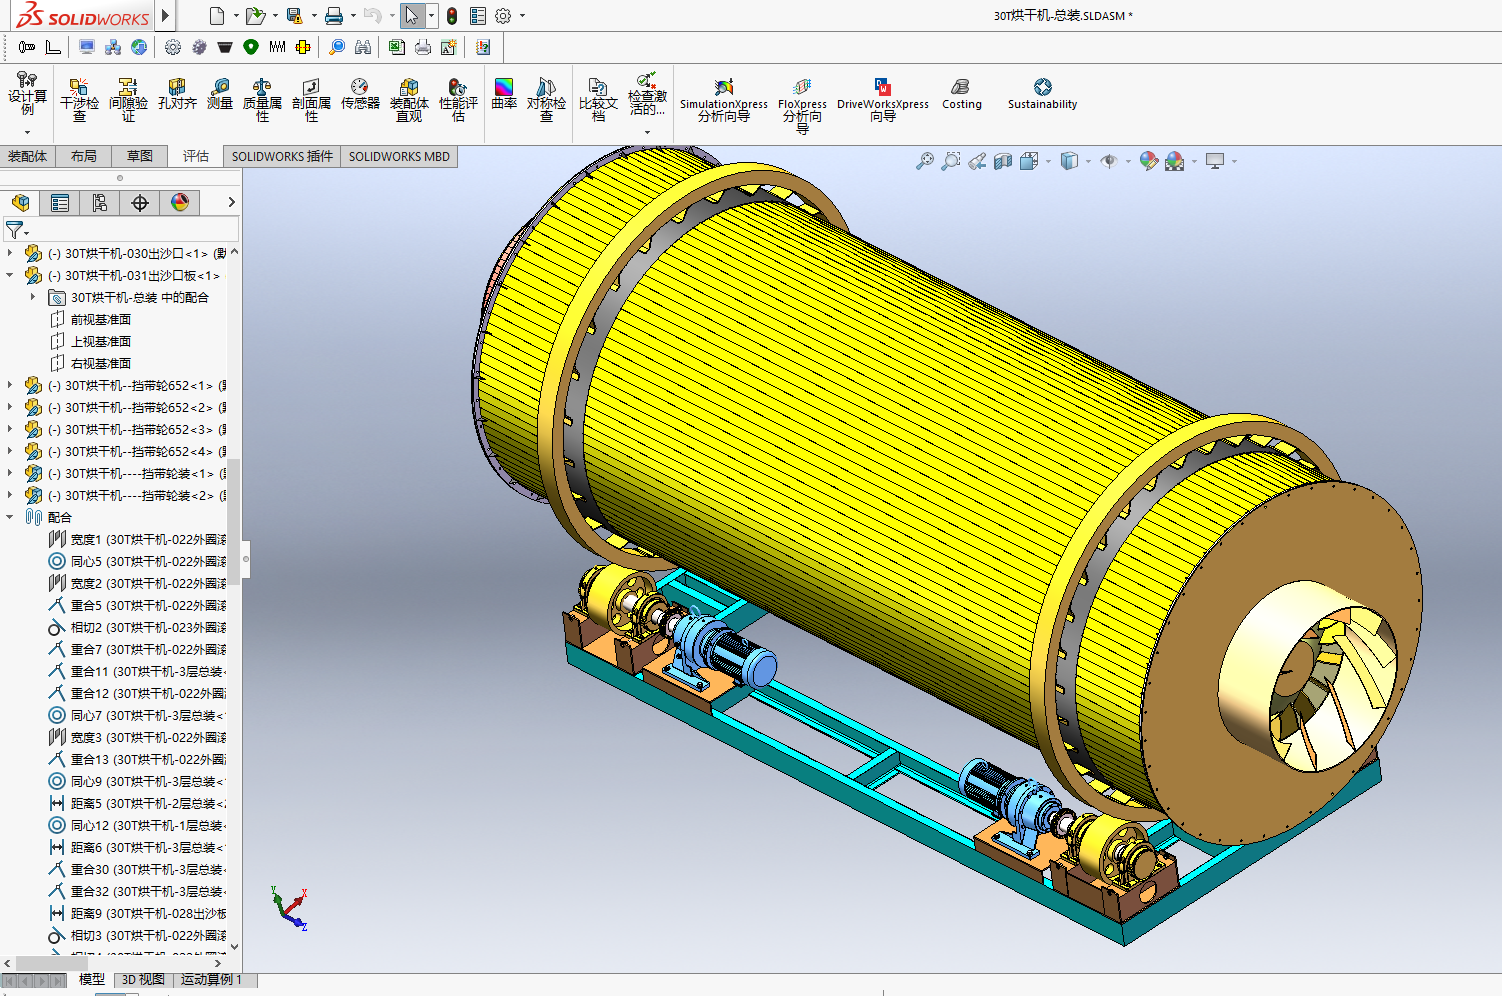1502x996 pixels.
Task: Open the DimXpertManager tab icon
Action: coord(140,203)
